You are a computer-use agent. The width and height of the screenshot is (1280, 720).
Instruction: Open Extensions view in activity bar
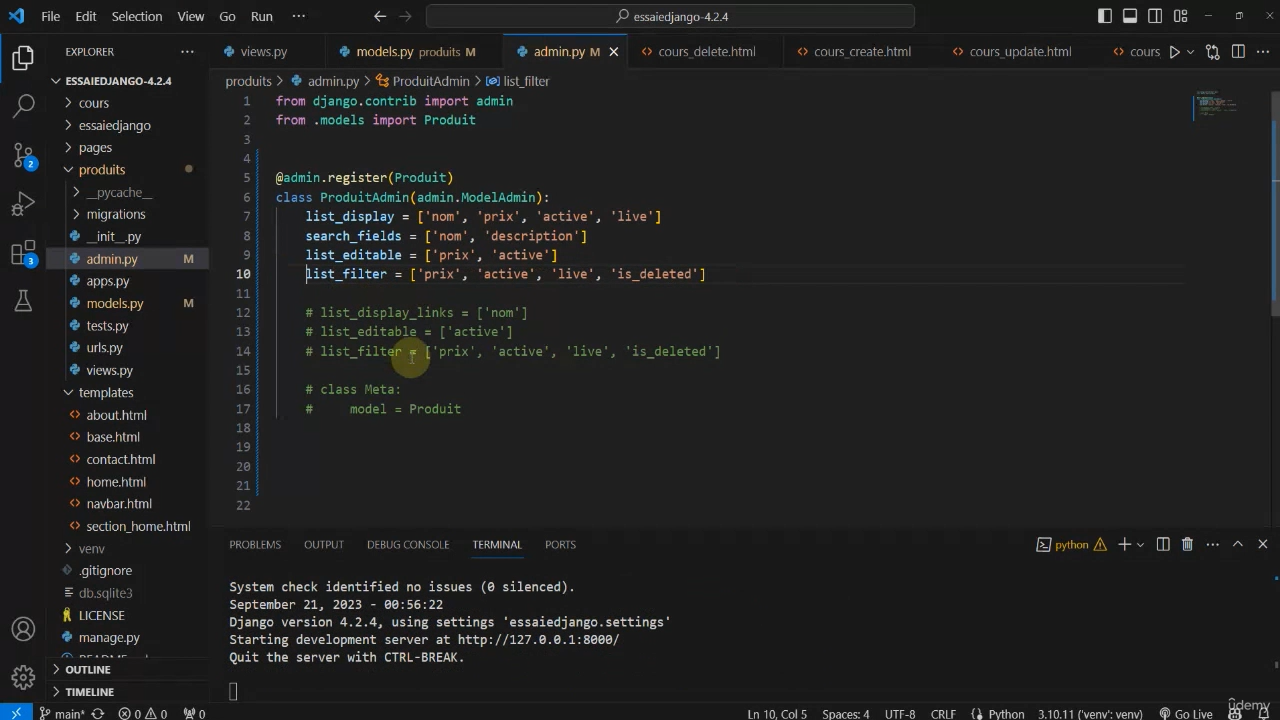tap(24, 254)
